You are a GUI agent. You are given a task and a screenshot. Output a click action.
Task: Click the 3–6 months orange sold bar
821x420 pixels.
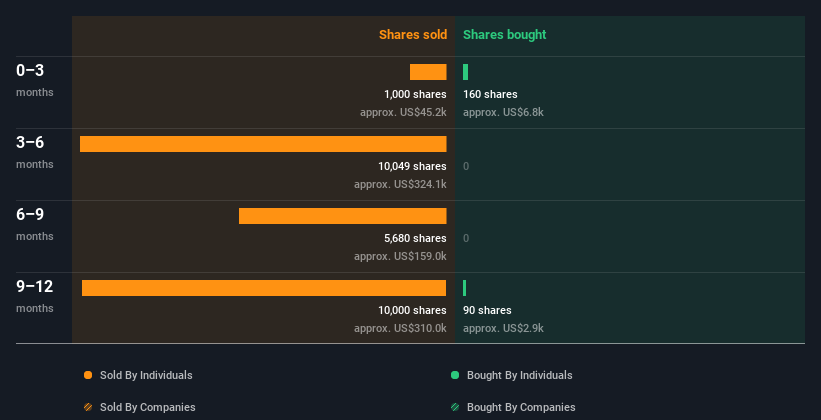click(263, 144)
